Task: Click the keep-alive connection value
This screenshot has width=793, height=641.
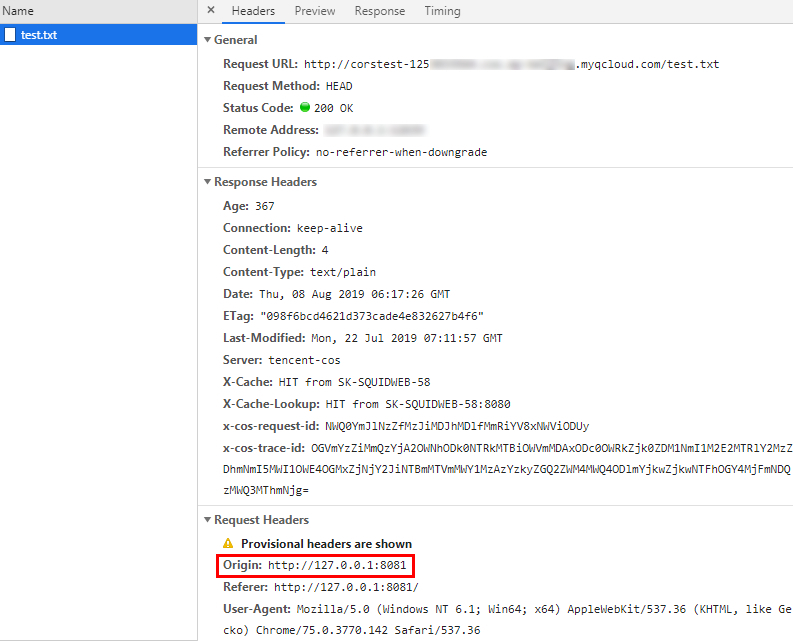Action: click(x=330, y=228)
